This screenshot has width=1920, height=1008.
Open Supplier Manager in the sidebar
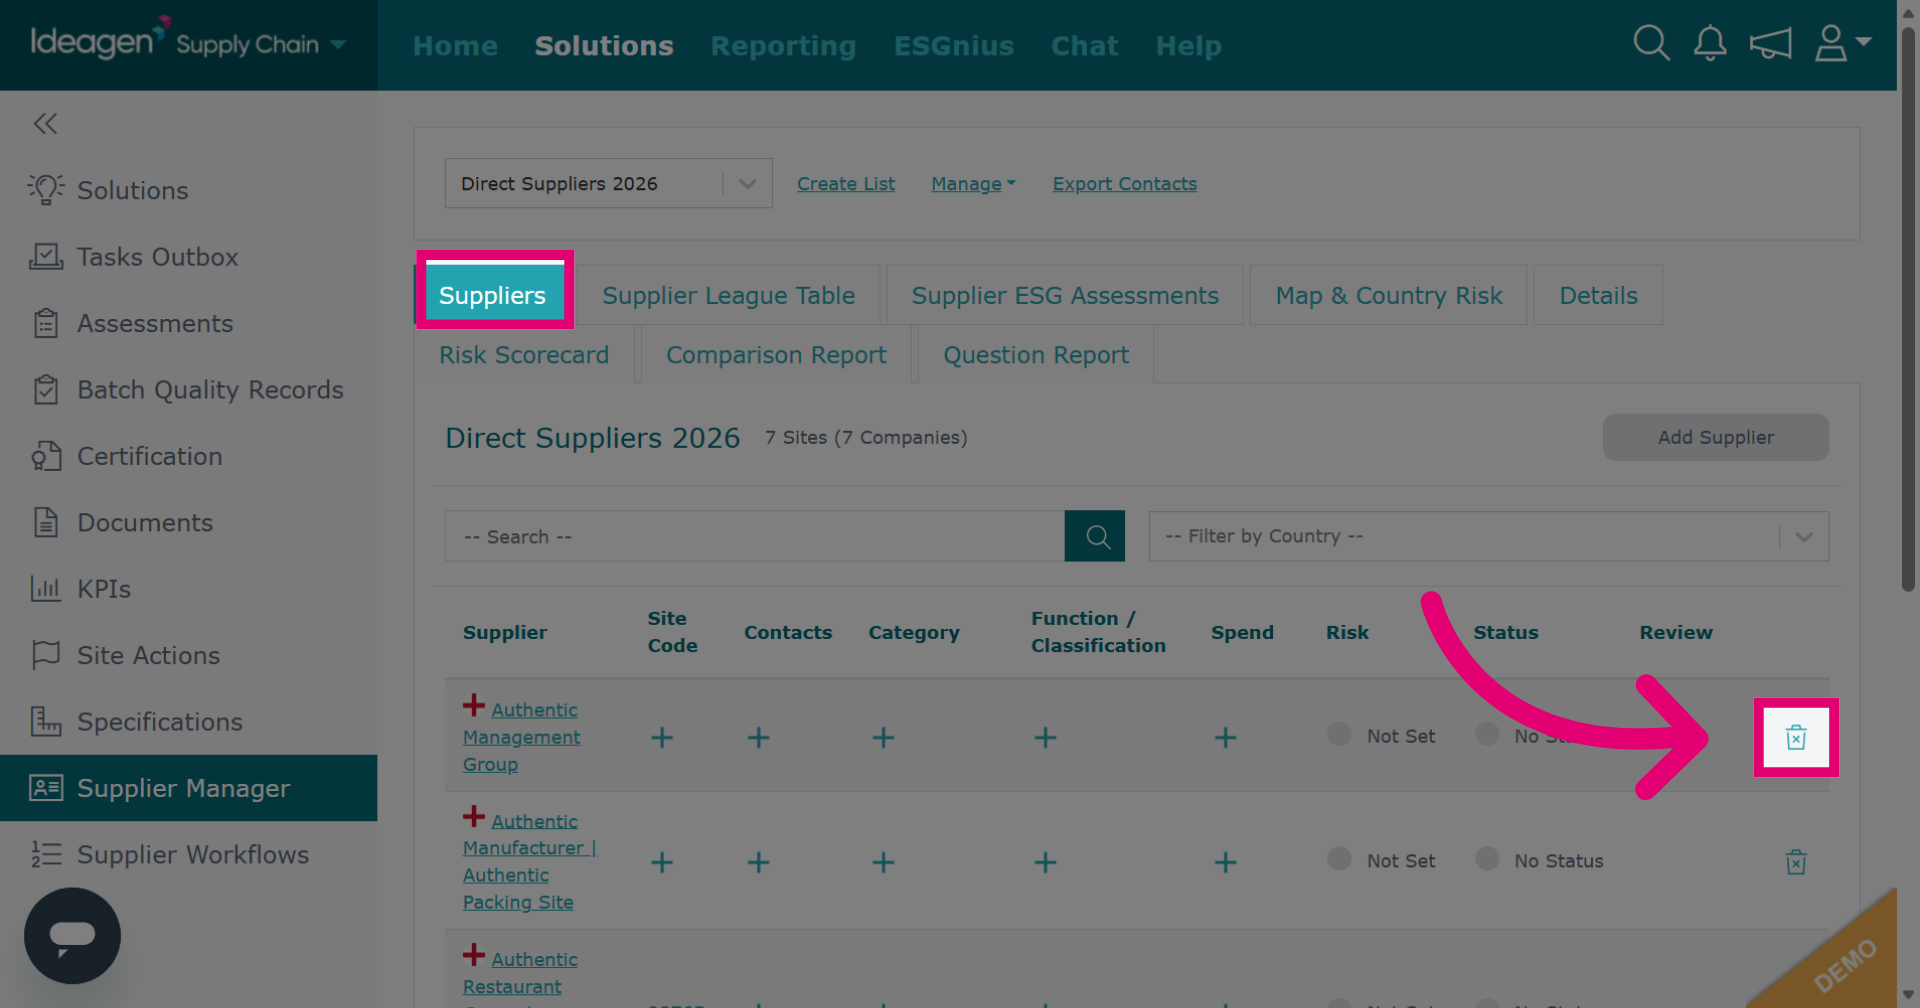pyautogui.click(x=189, y=788)
